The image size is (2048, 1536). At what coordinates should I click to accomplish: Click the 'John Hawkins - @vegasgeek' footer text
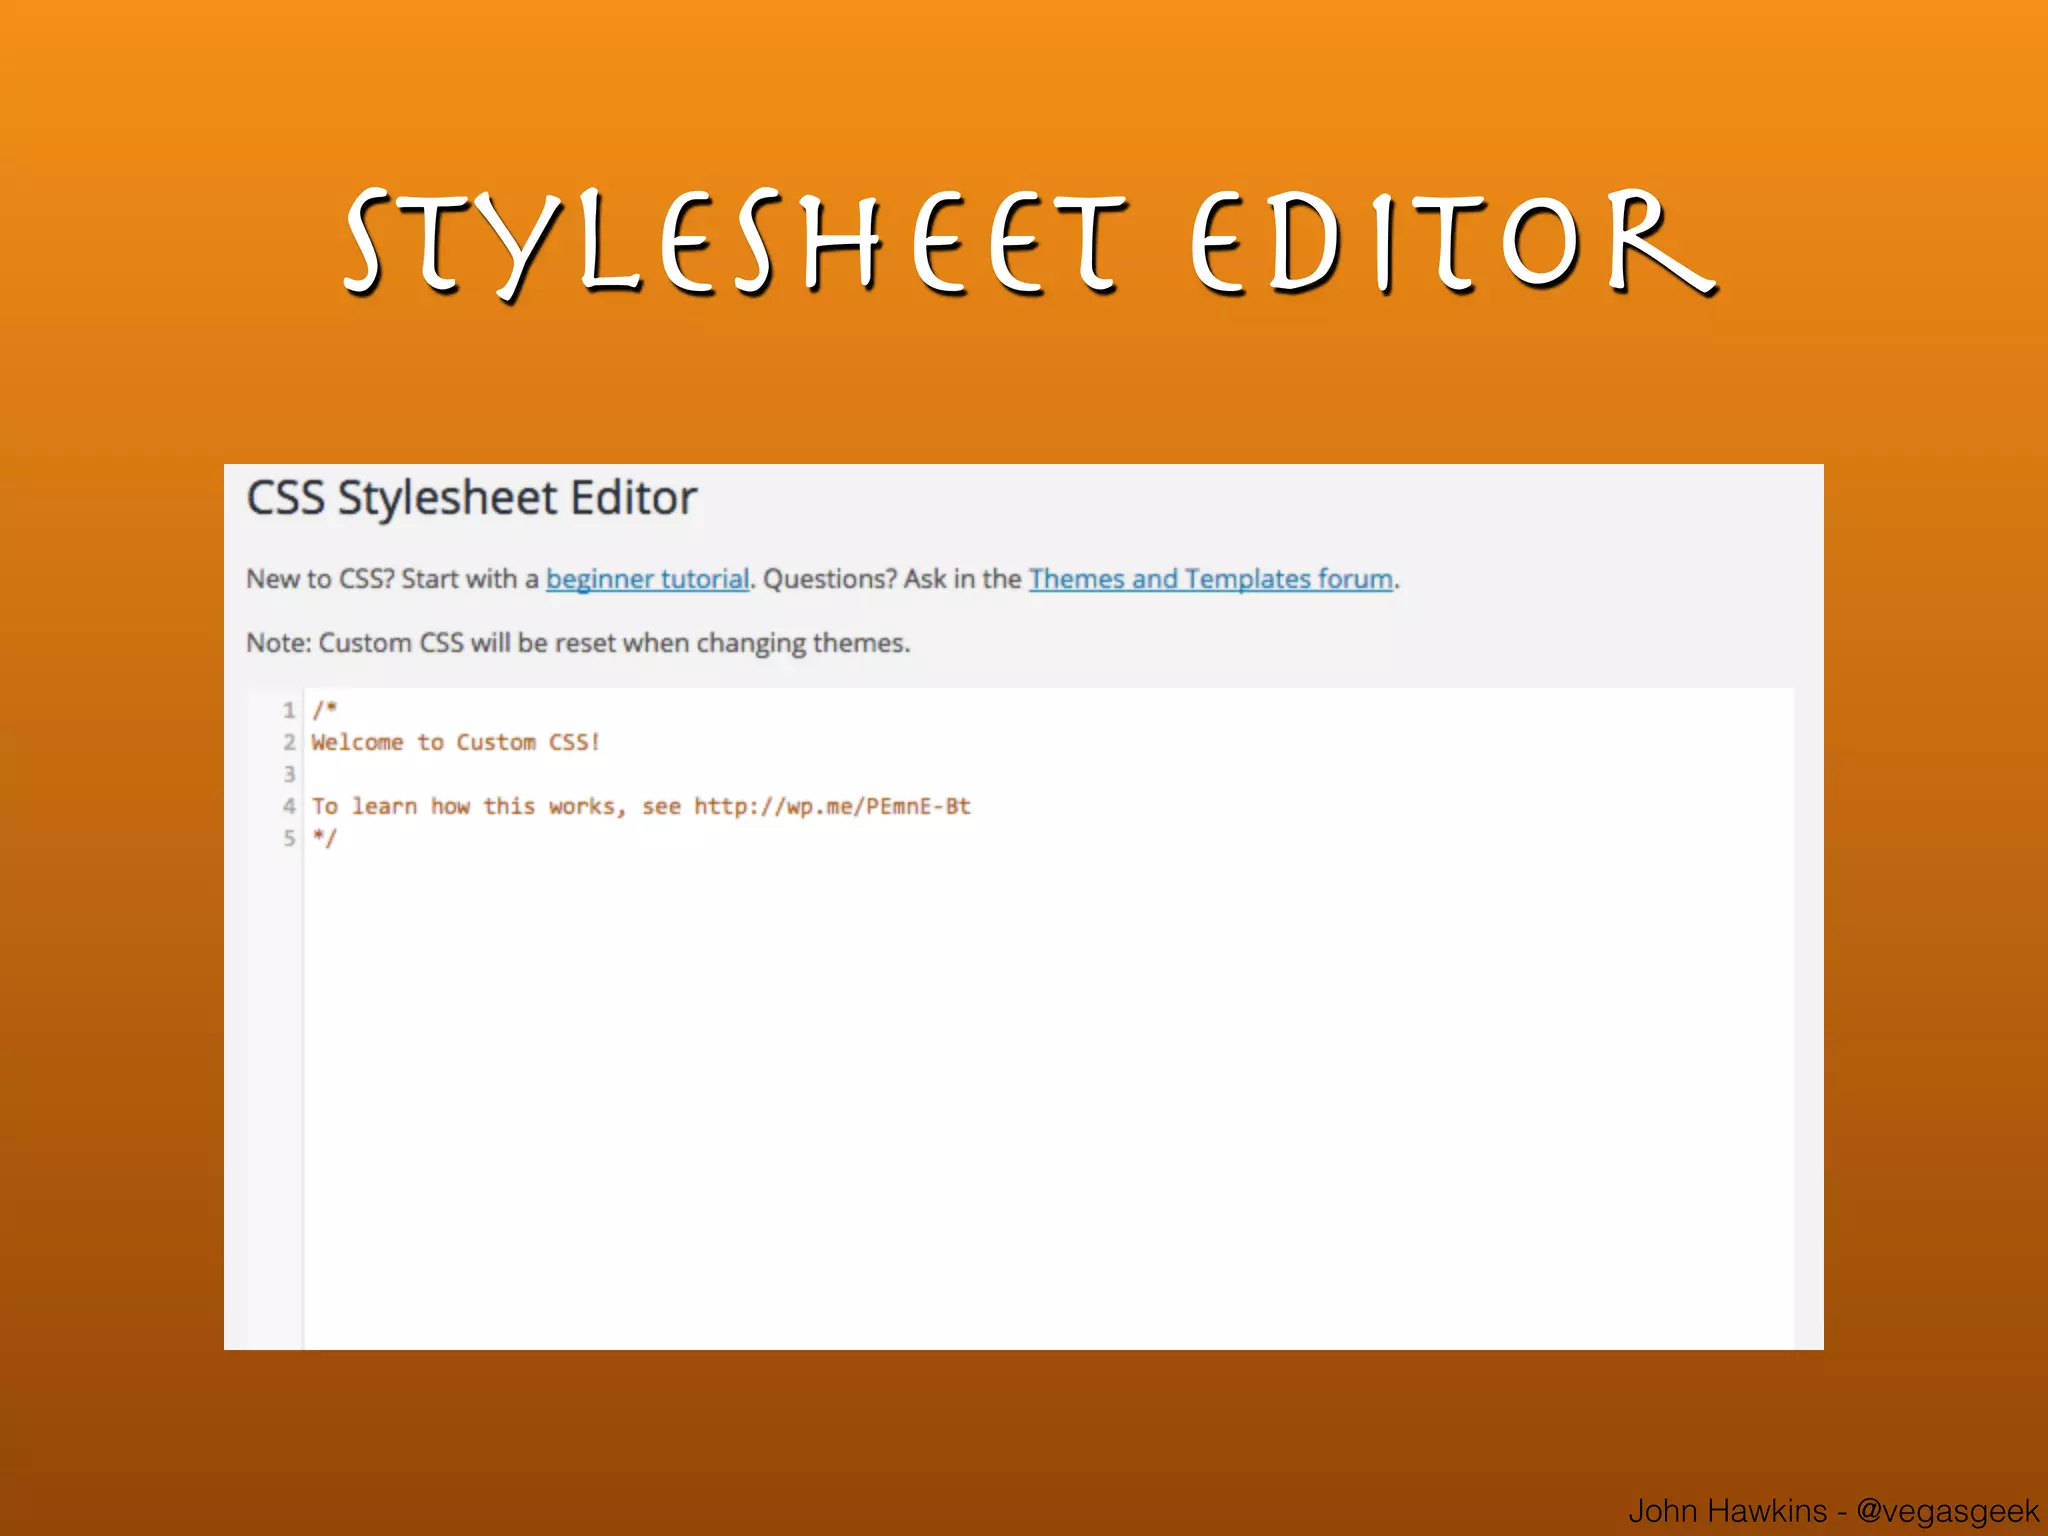[x=1833, y=1510]
